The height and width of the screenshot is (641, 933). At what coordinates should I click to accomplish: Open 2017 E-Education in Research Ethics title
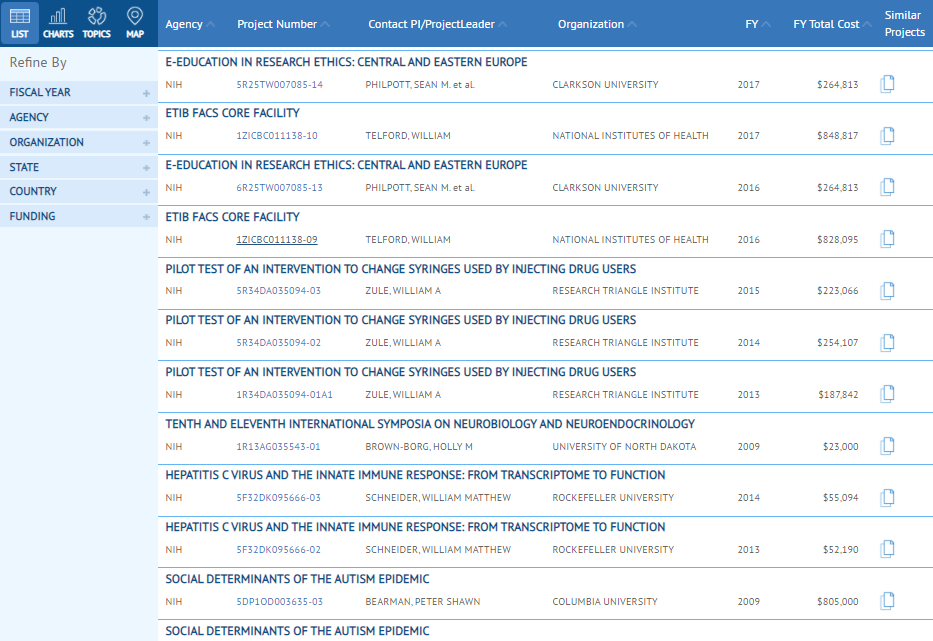tap(346, 62)
